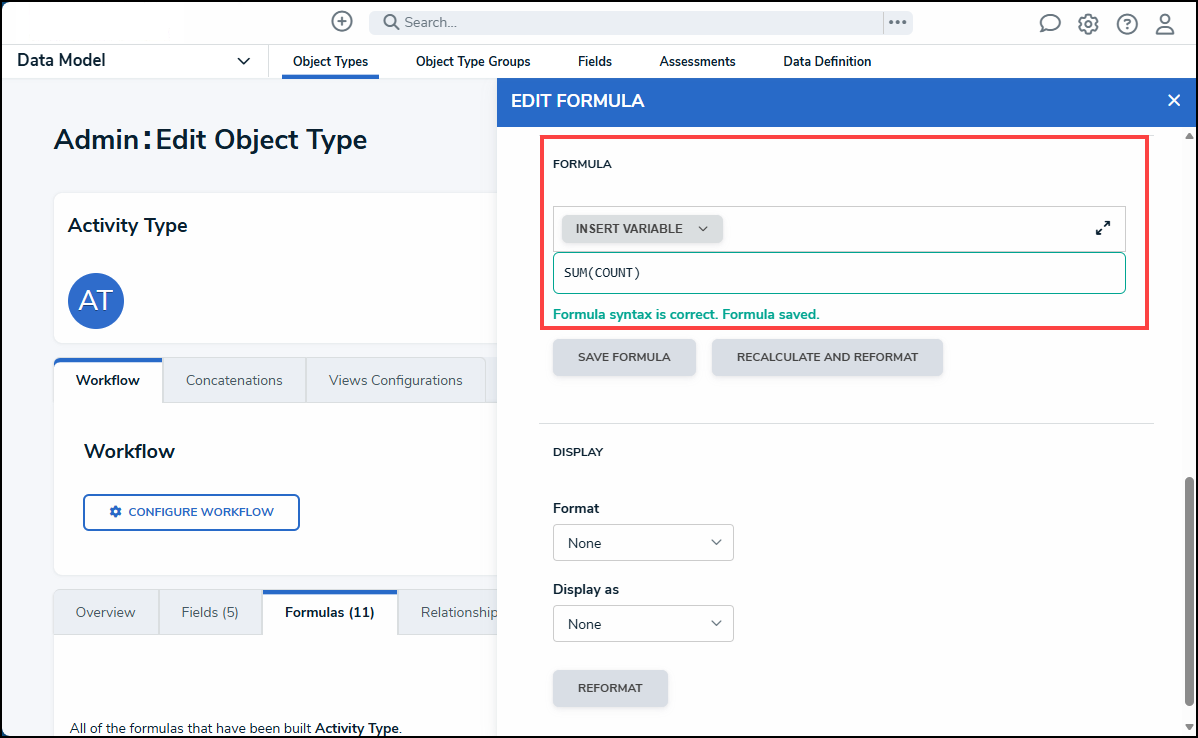Open the Insert Variable dropdown
1198x738 pixels.
coord(642,229)
